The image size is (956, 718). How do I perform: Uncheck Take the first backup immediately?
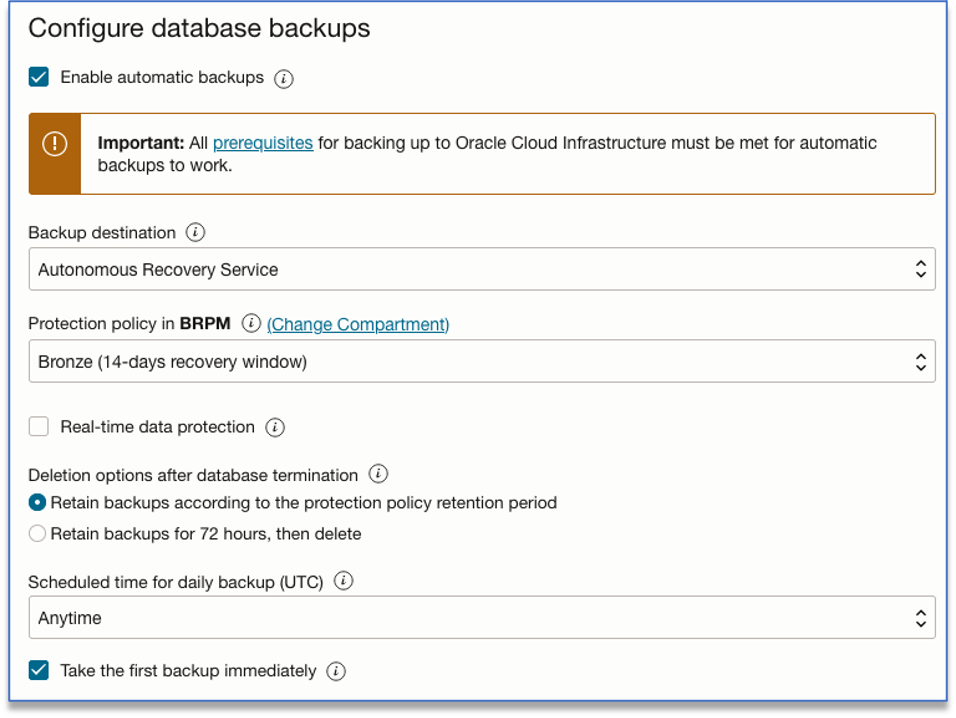click(39, 671)
